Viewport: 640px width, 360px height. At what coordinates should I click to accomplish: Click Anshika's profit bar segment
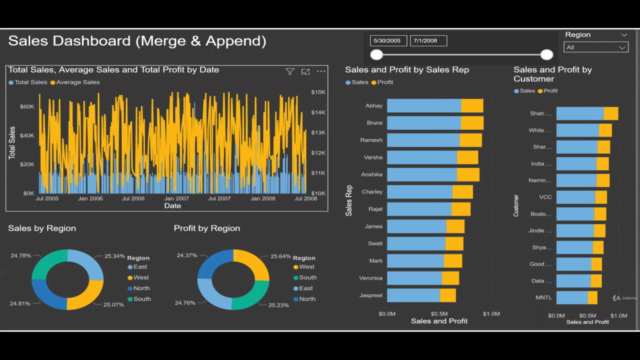pyautogui.click(x=468, y=175)
